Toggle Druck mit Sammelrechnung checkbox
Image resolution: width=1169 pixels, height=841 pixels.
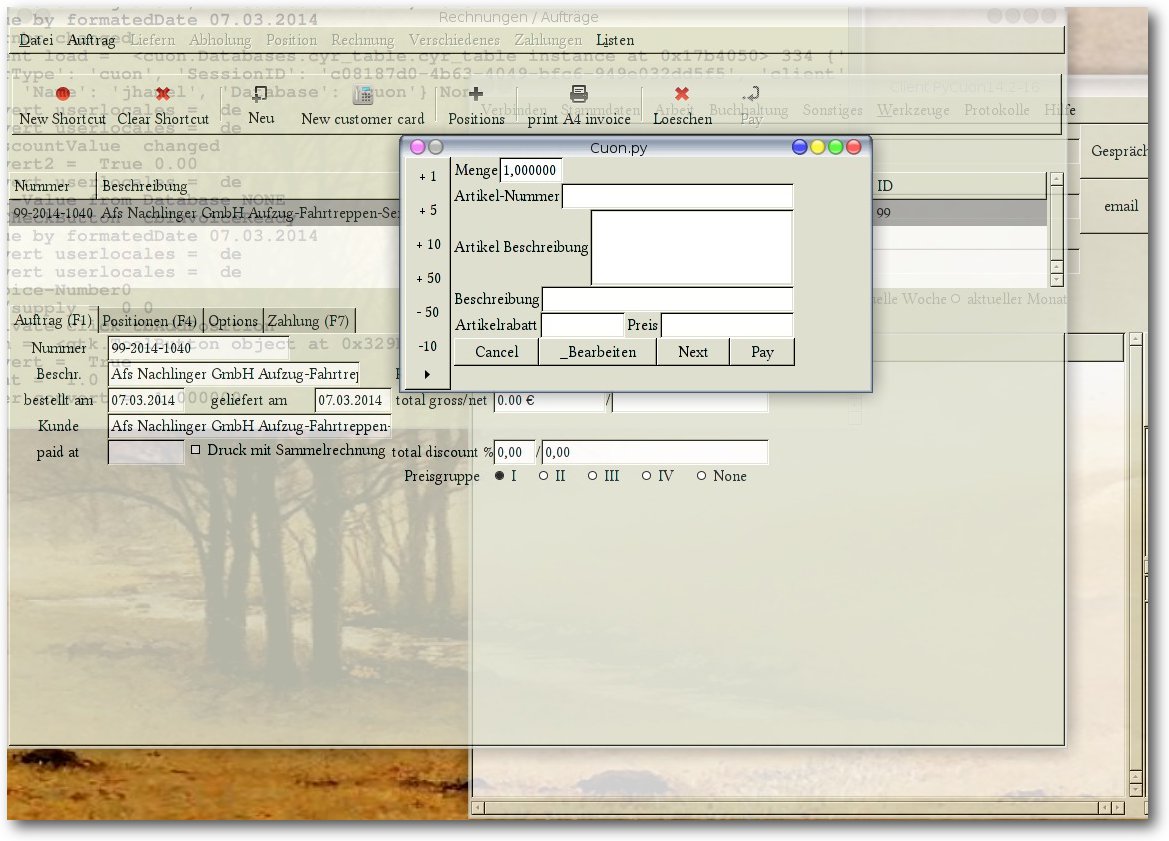point(195,450)
